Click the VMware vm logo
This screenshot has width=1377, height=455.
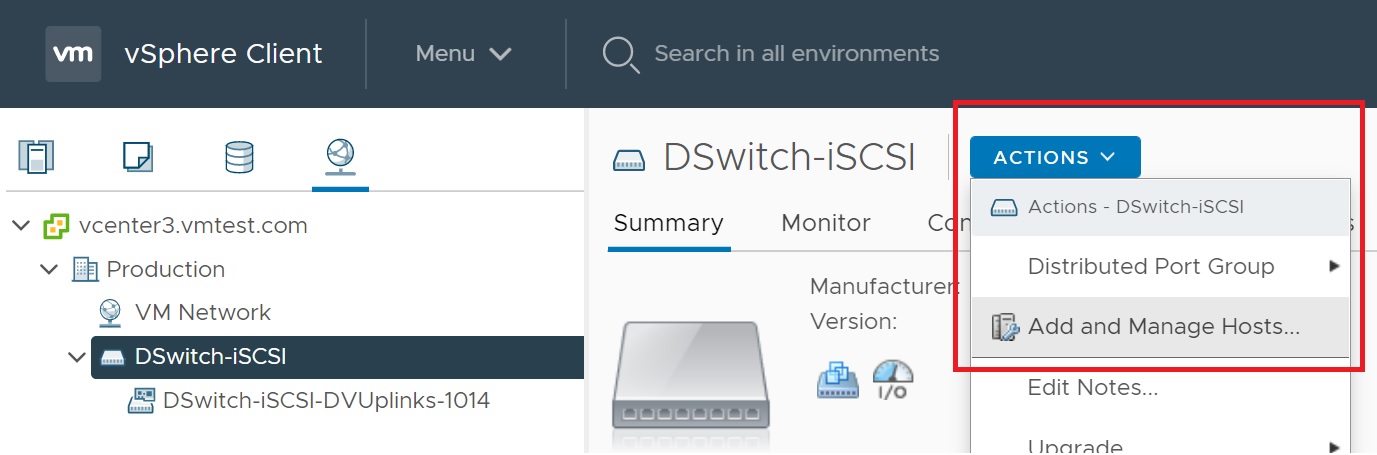point(73,54)
